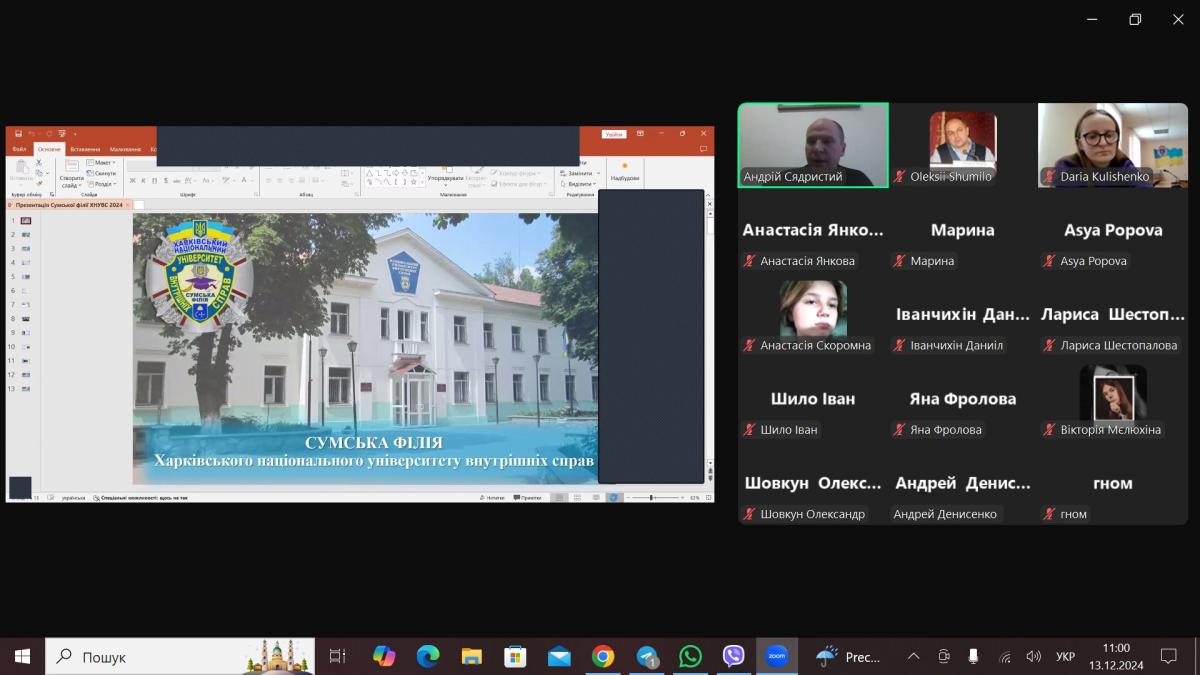This screenshot has height=675, width=1200.
Task: Click the volume icon in system tray
Action: (1034, 656)
